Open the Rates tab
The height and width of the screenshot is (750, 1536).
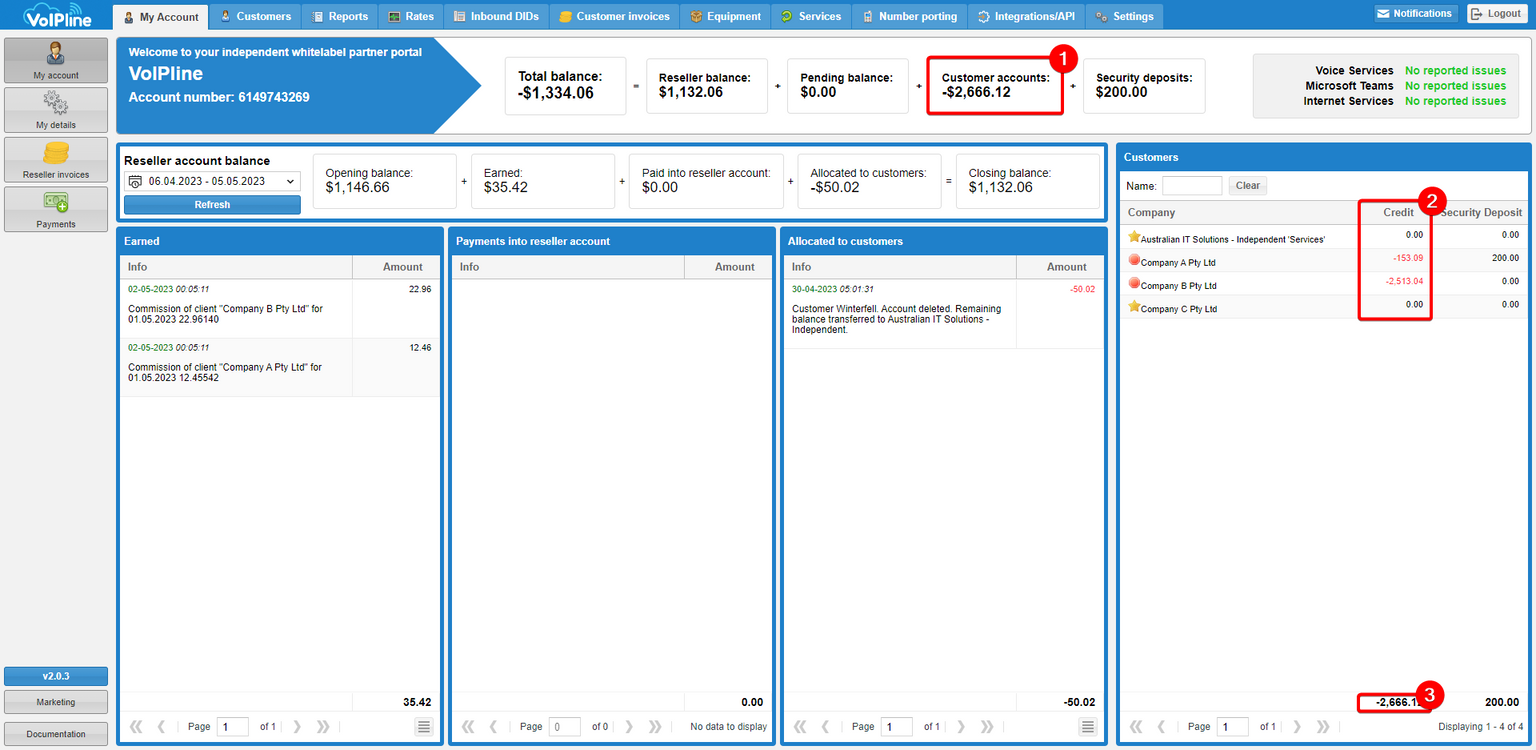pos(411,16)
